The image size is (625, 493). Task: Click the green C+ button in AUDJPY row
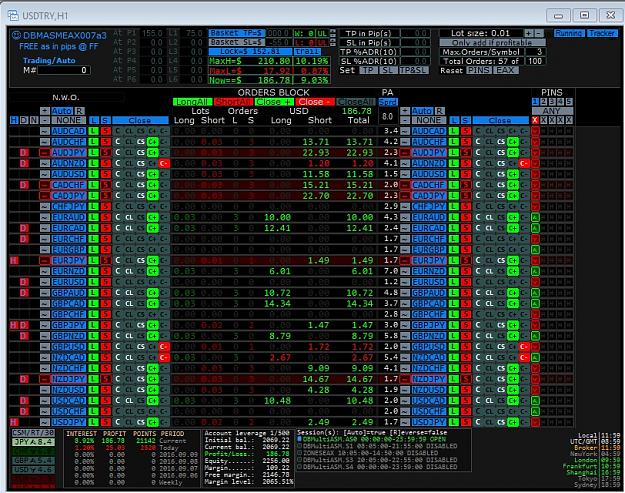tap(153, 153)
